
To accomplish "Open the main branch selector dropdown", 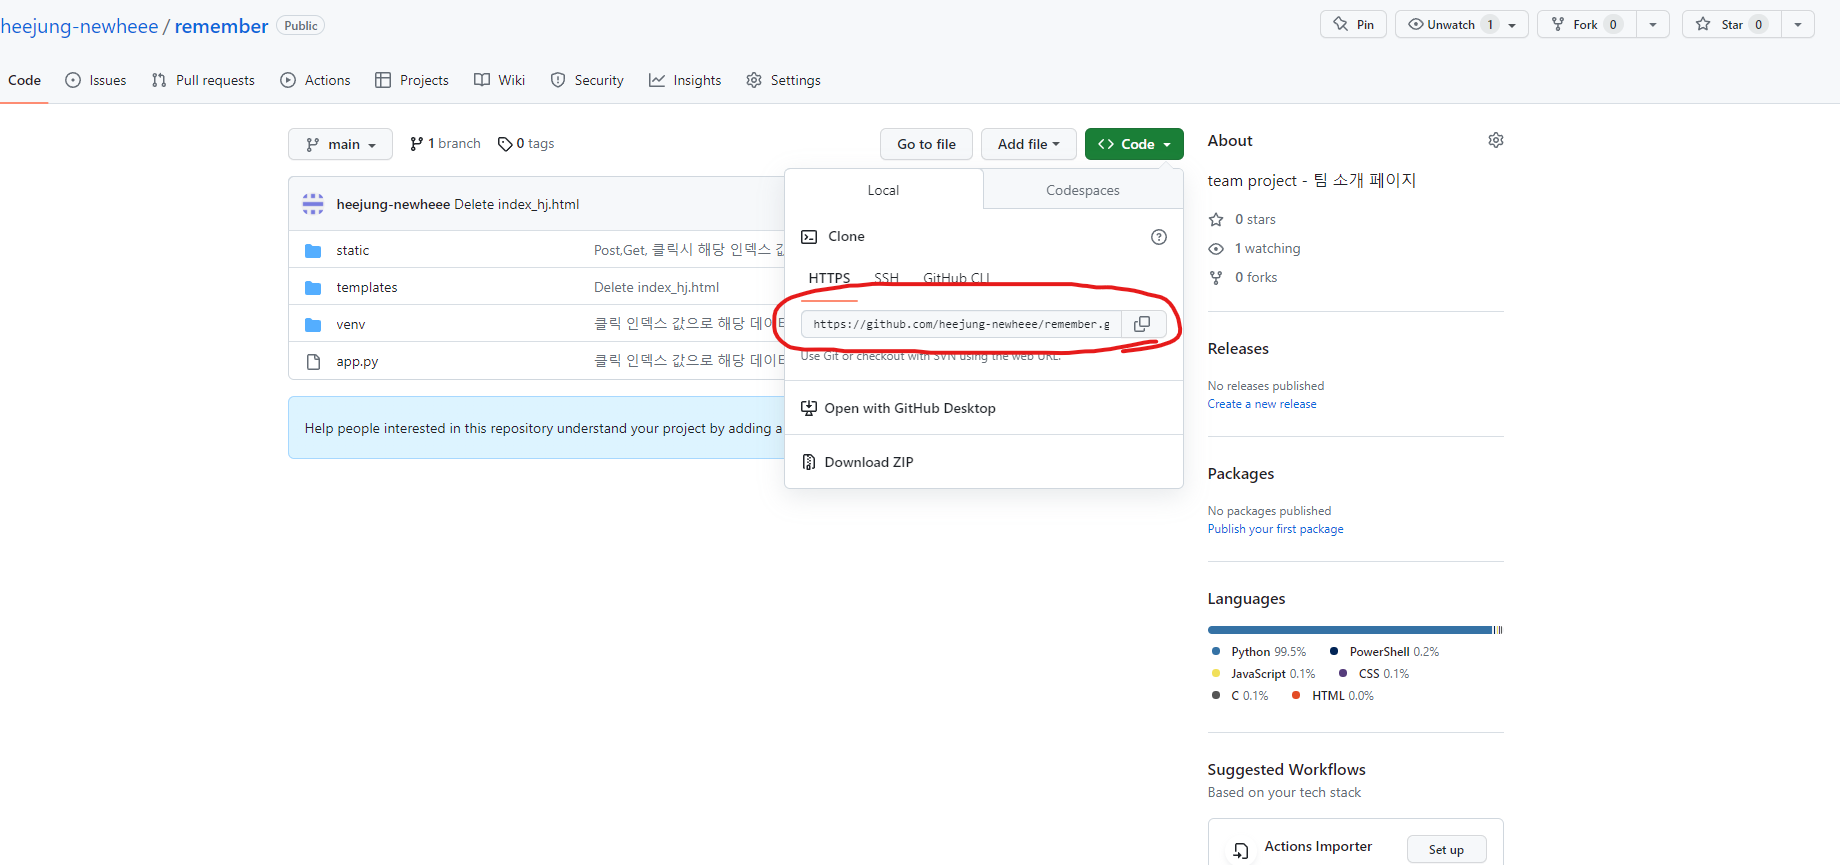I will tap(340, 144).
